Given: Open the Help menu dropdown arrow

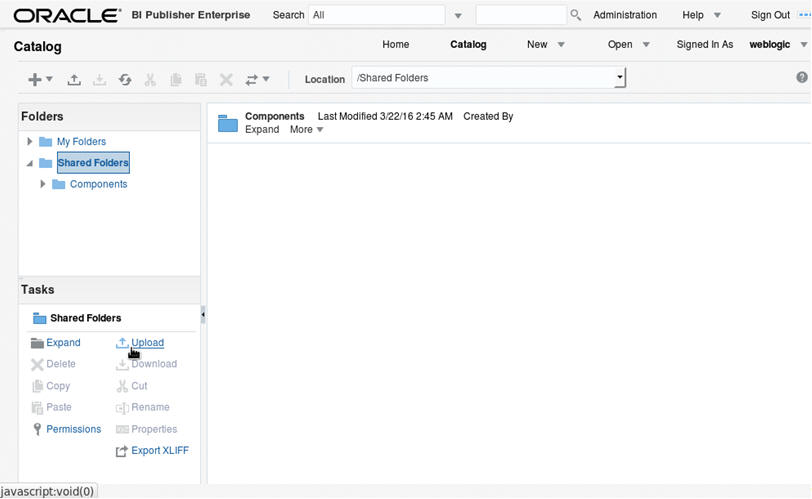Looking at the screenshot, I should [717, 16].
